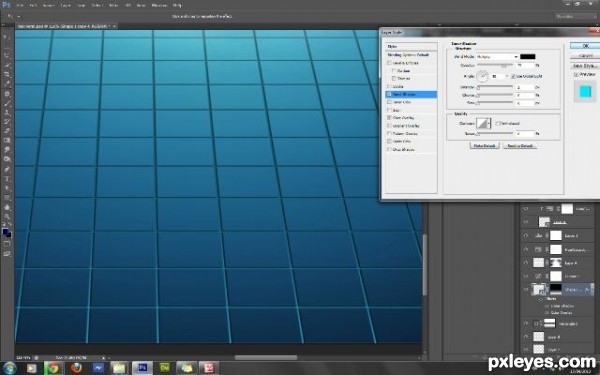Open the black shadow color swatch
600x375 pixels.
pyautogui.click(x=528, y=57)
